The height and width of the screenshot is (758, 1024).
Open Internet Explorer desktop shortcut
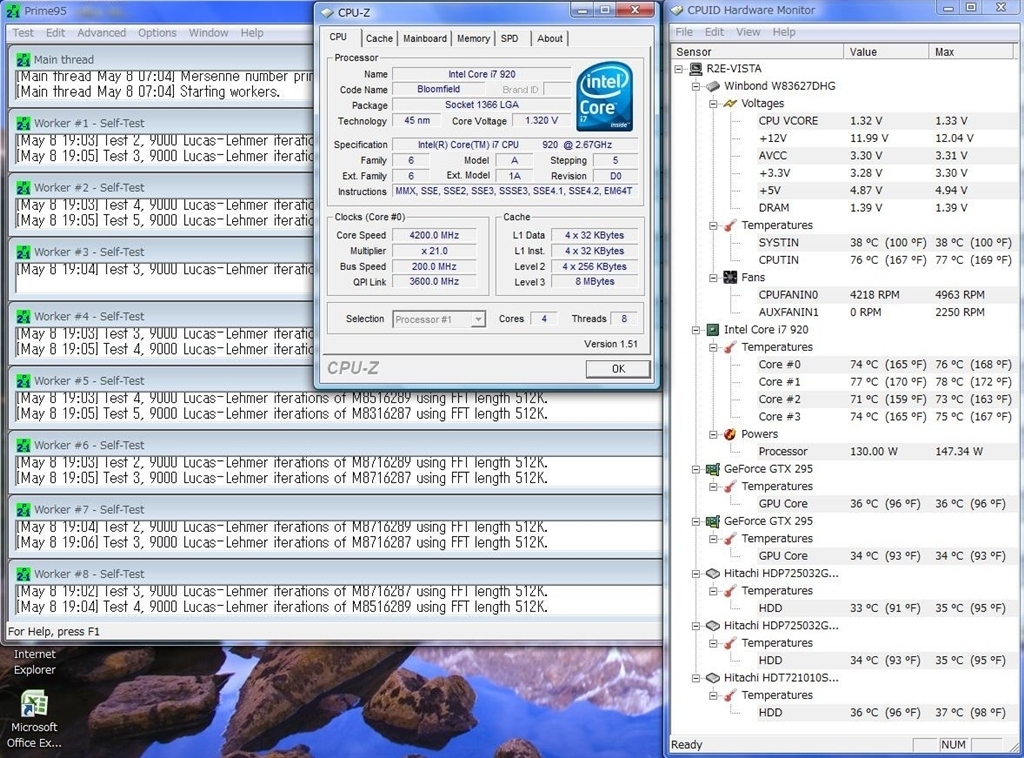point(34,661)
